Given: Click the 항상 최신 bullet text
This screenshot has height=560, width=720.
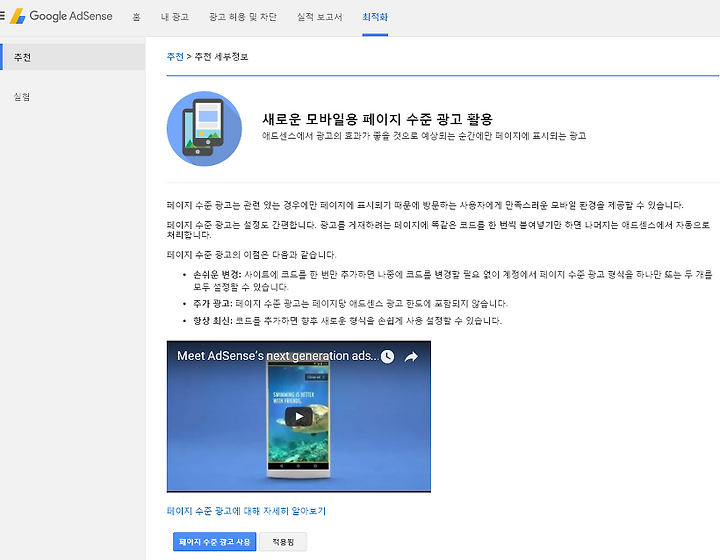Looking at the screenshot, I should 347,320.
